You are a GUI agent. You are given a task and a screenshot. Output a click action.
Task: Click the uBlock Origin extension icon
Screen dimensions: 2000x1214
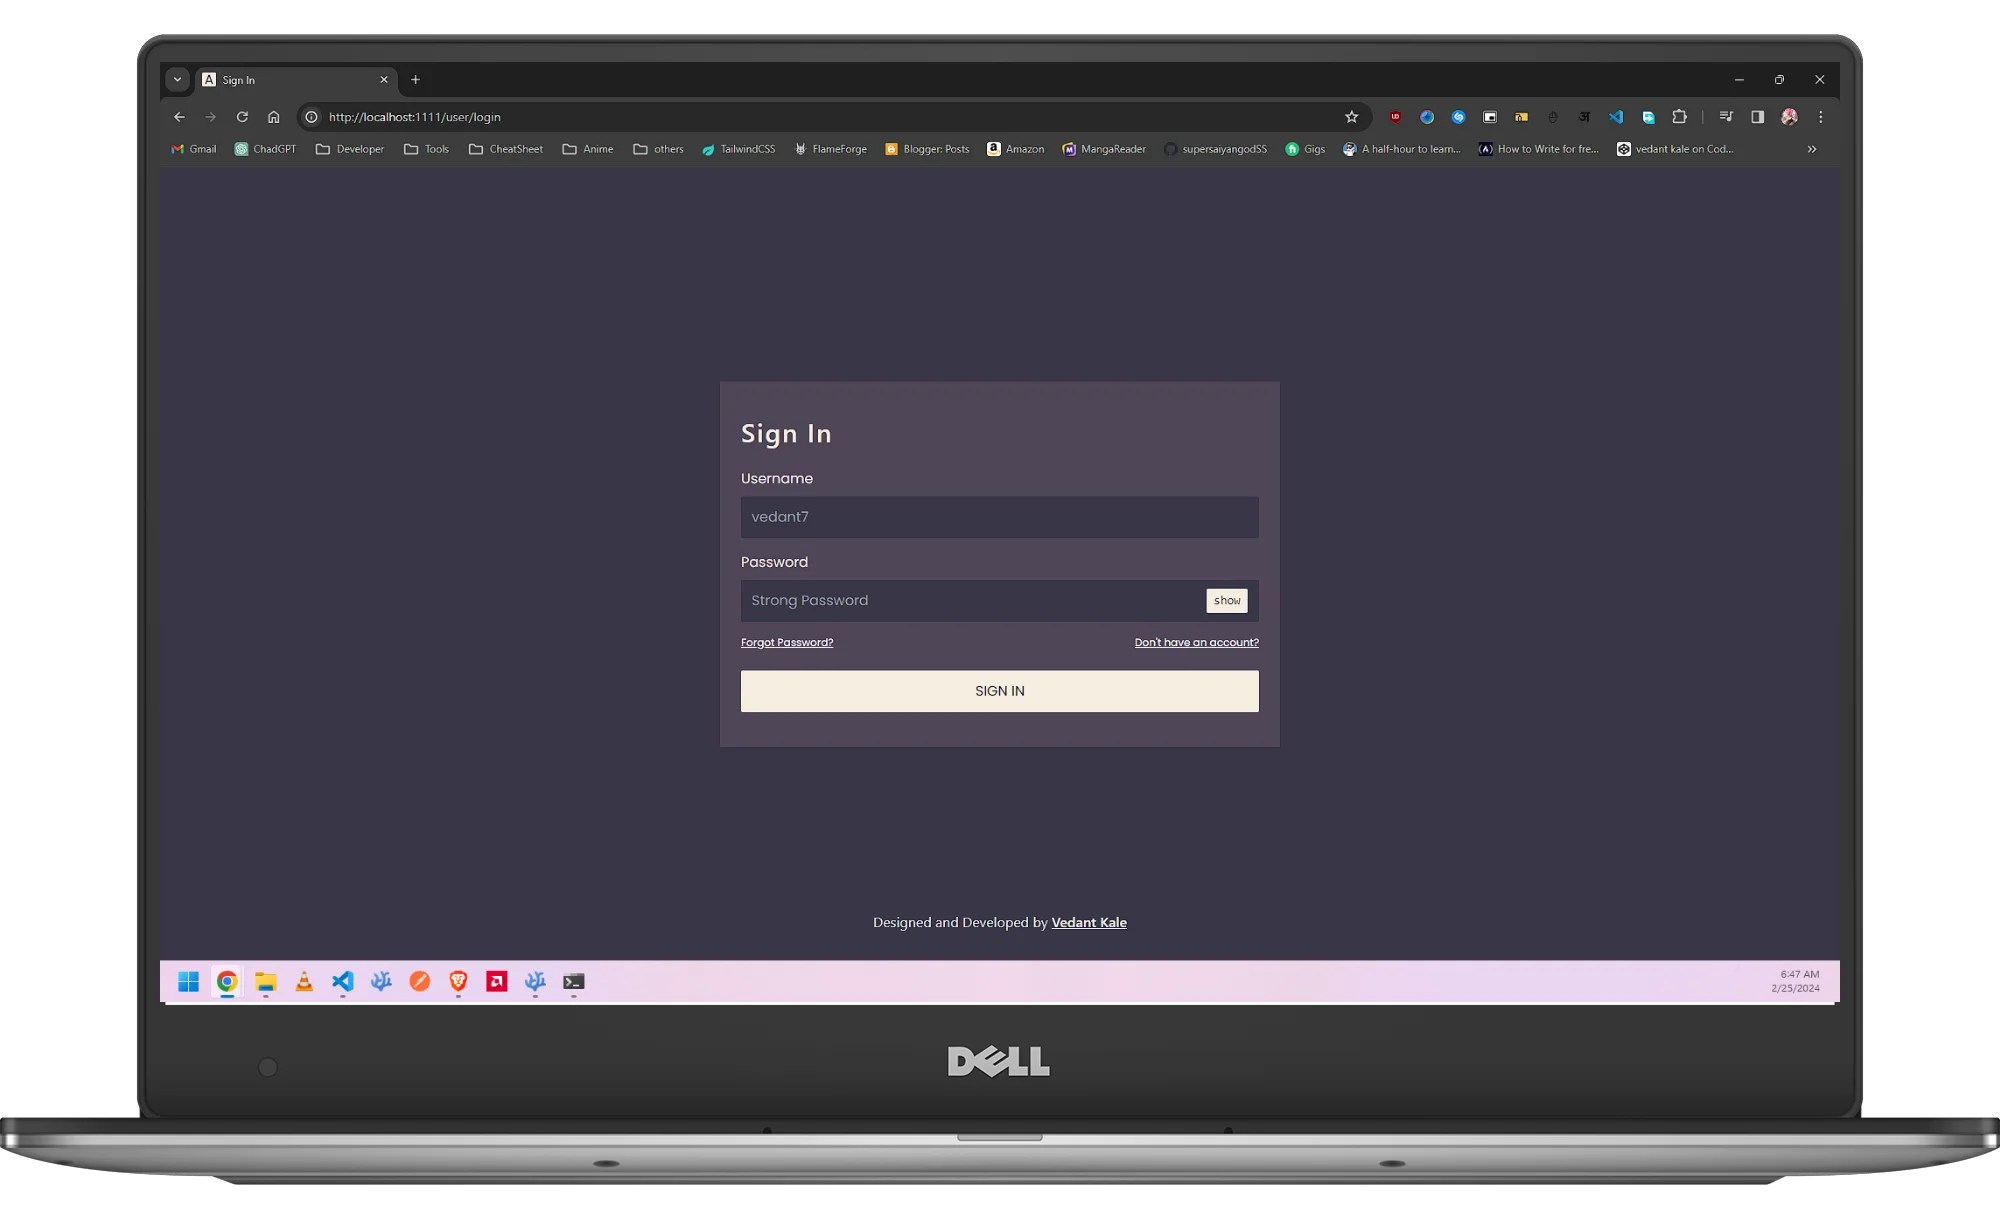point(1395,117)
